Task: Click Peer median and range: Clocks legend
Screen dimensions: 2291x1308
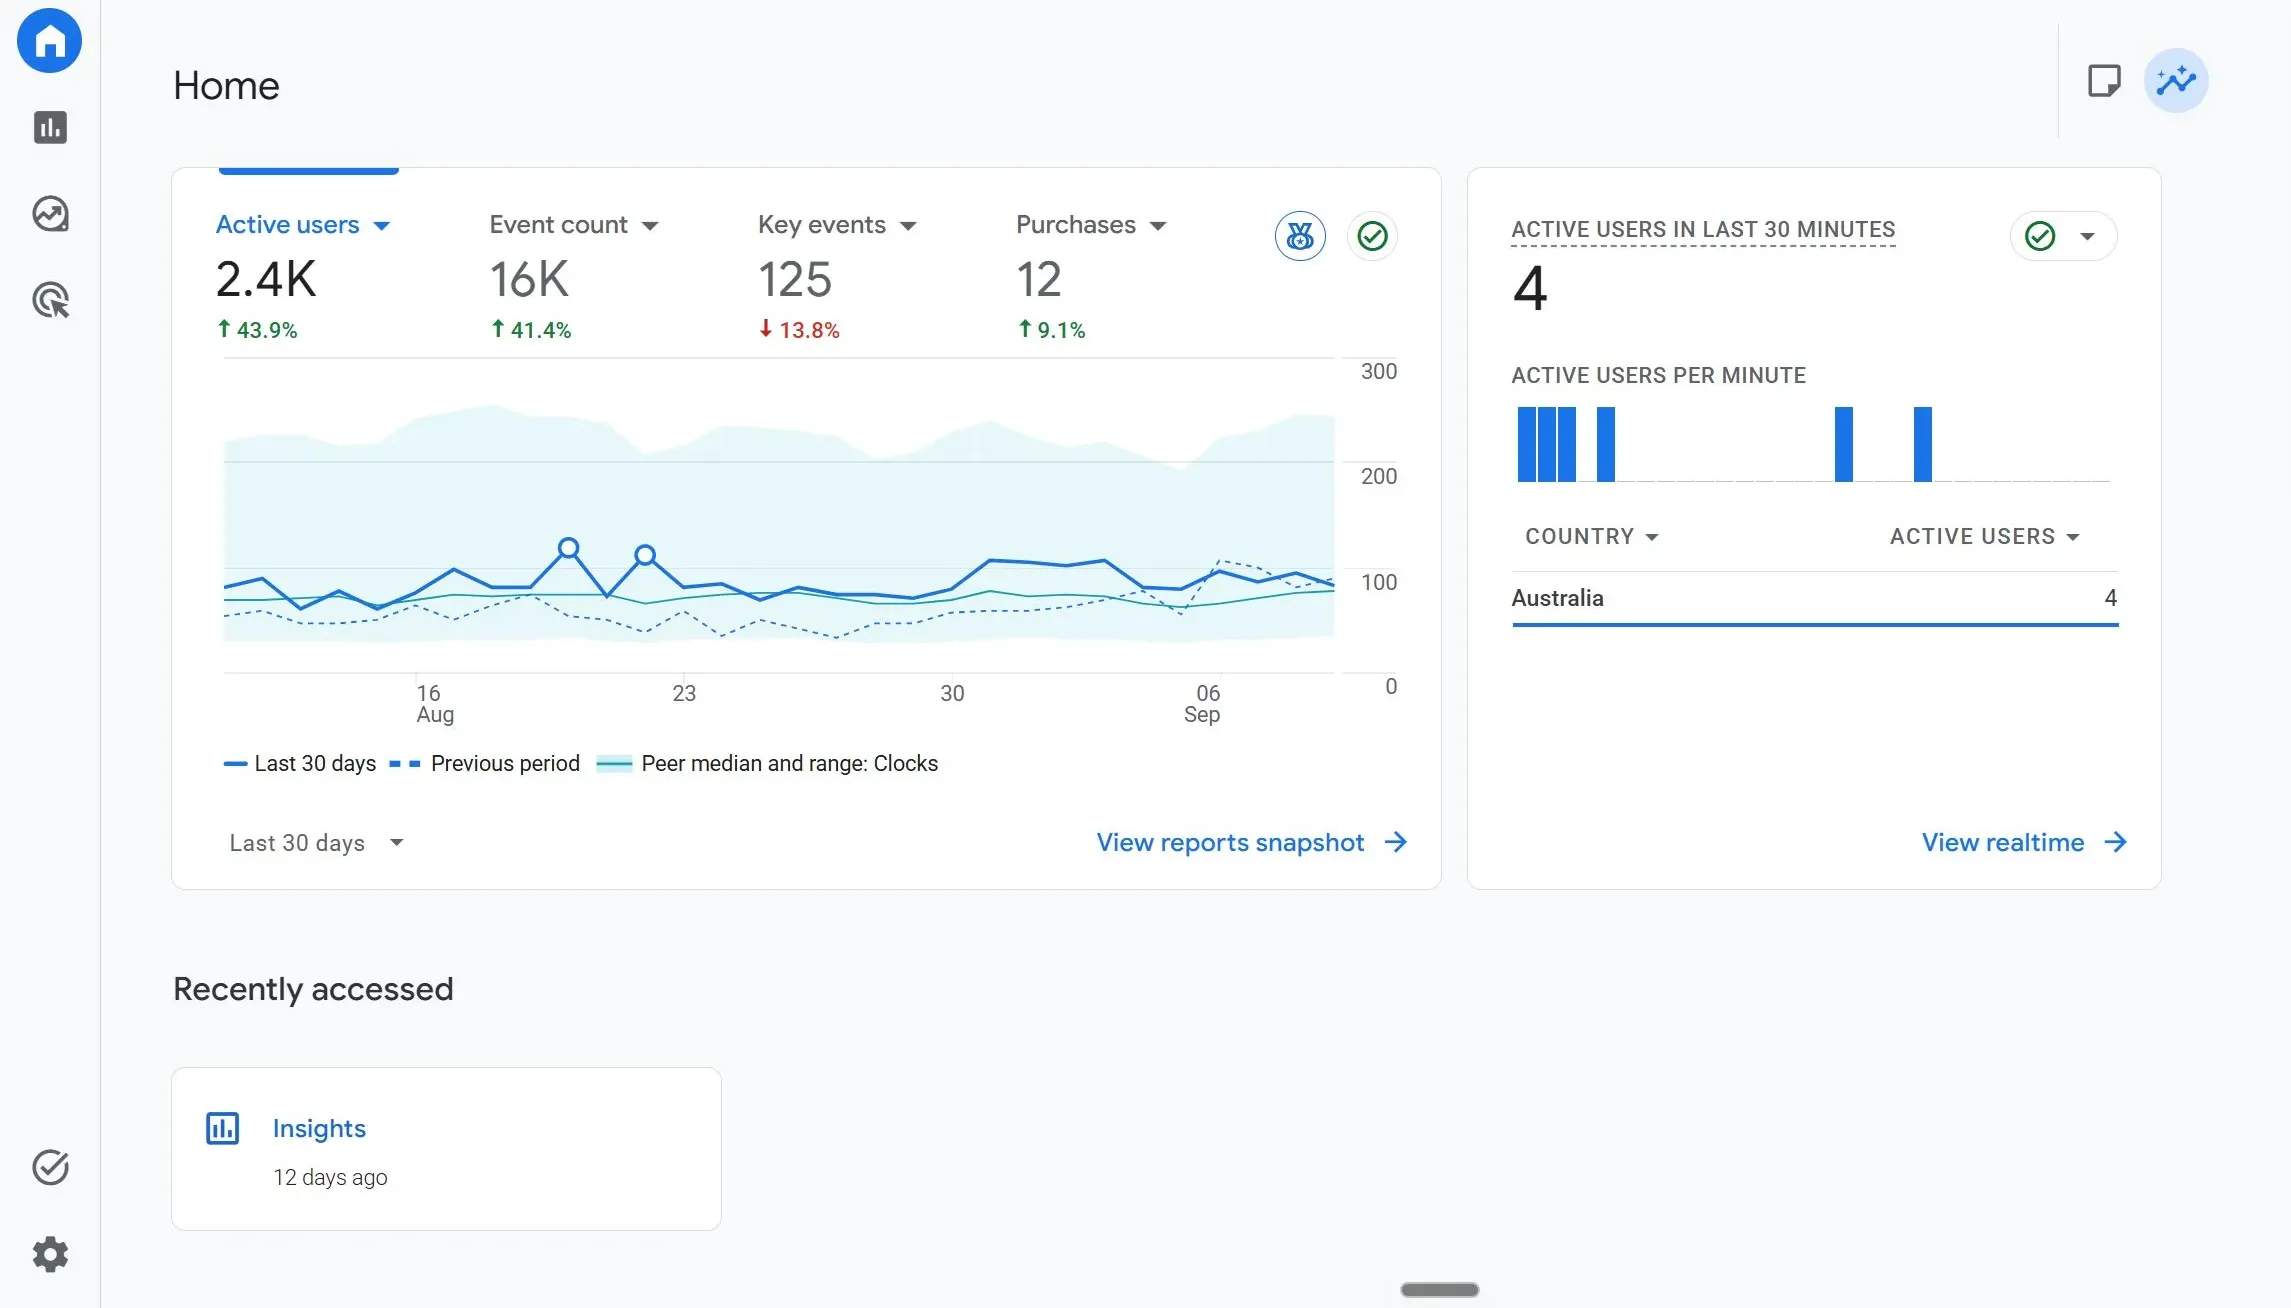Action: point(767,764)
